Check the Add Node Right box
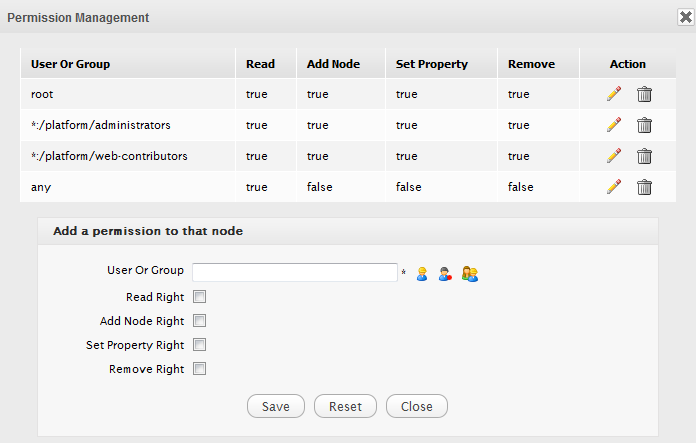The width and height of the screenshot is (696, 443). click(x=199, y=321)
